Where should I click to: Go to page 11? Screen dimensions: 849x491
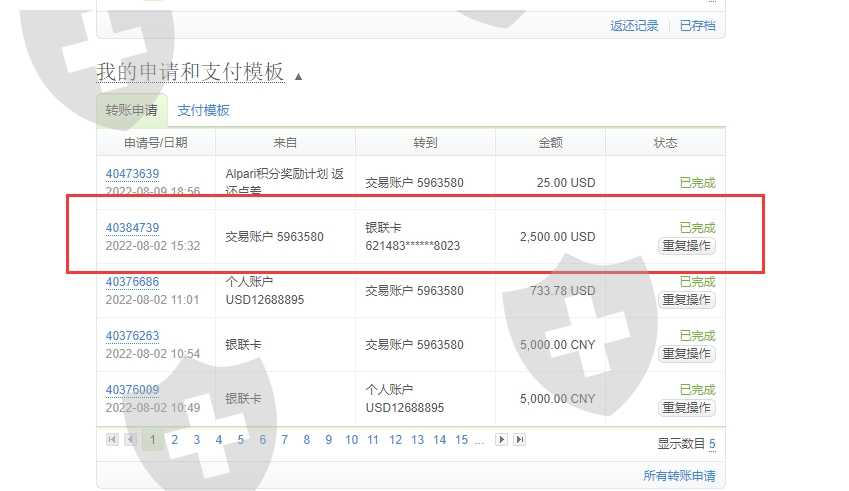tap(373, 440)
